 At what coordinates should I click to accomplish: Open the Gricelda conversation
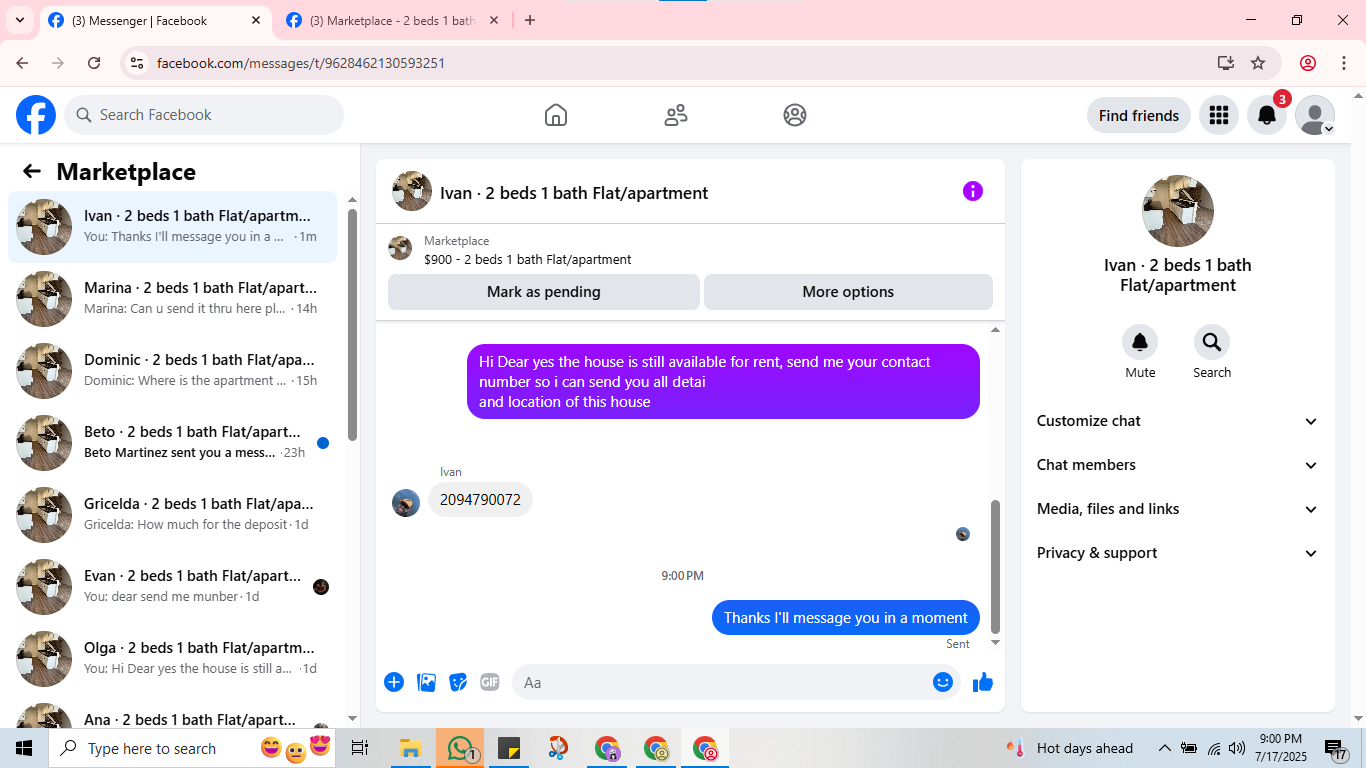[173, 515]
